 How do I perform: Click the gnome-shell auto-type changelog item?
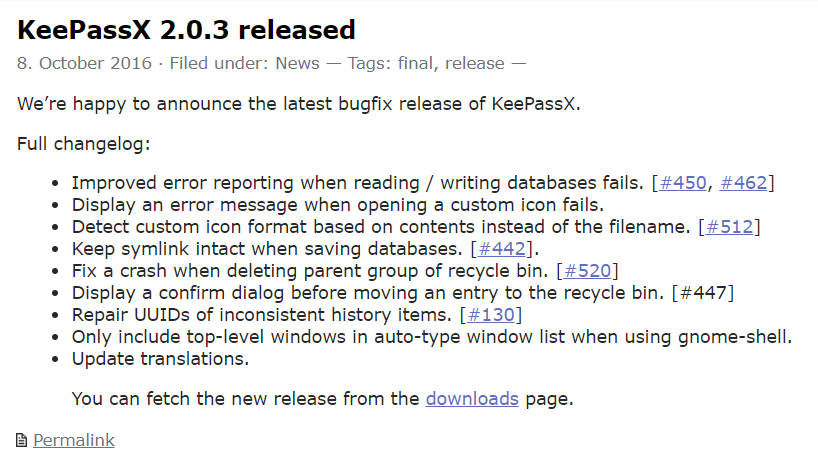(432, 337)
